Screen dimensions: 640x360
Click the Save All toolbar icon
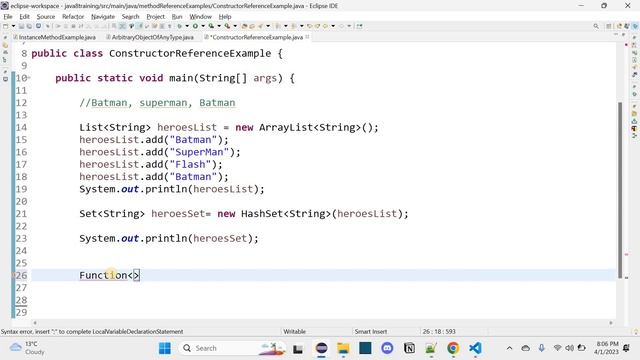pyautogui.click(x=29, y=26)
